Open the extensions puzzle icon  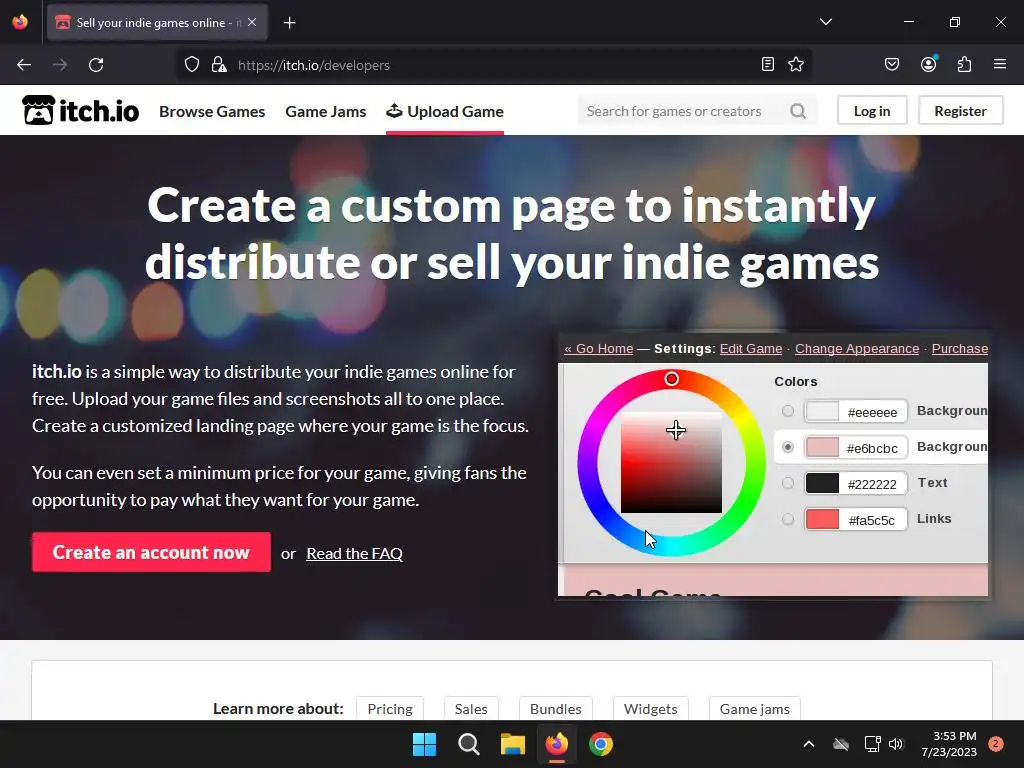964,64
